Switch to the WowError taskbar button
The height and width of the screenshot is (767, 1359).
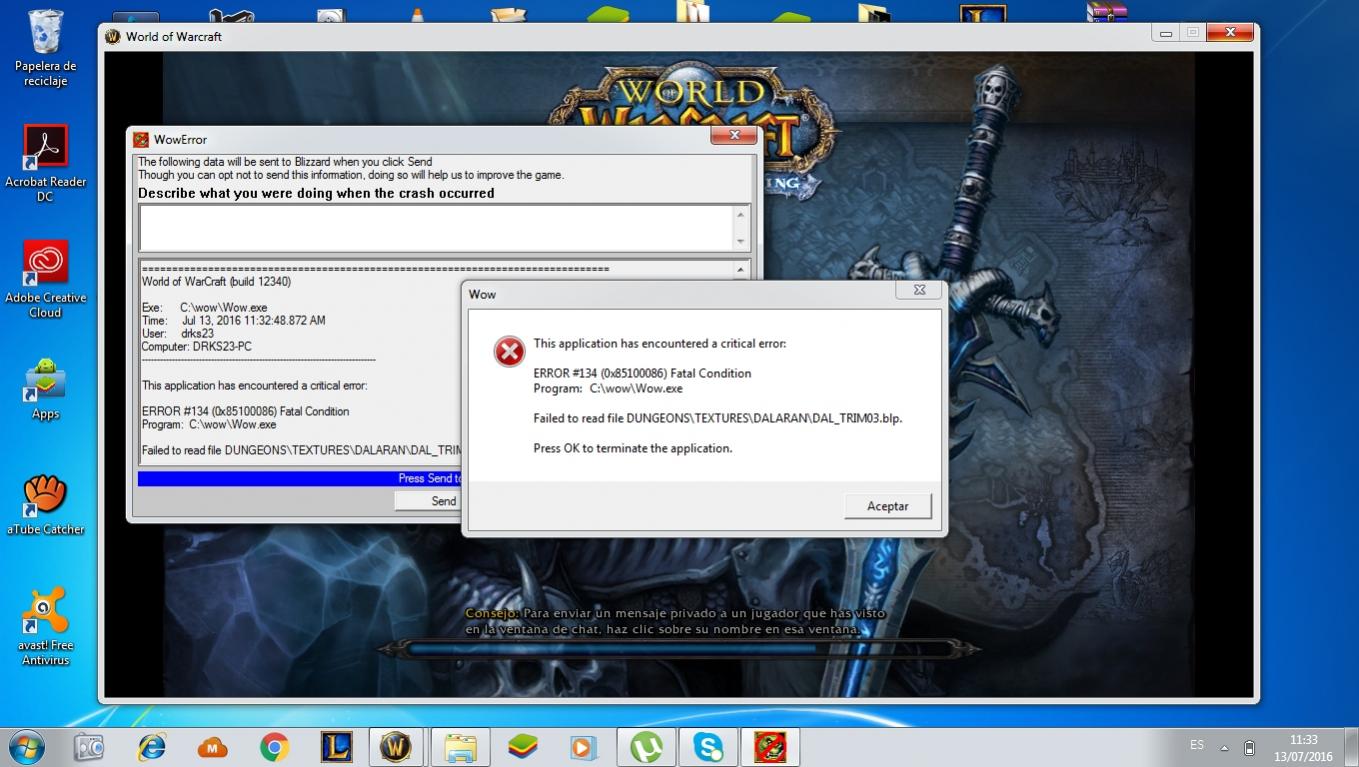pos(771,747)
